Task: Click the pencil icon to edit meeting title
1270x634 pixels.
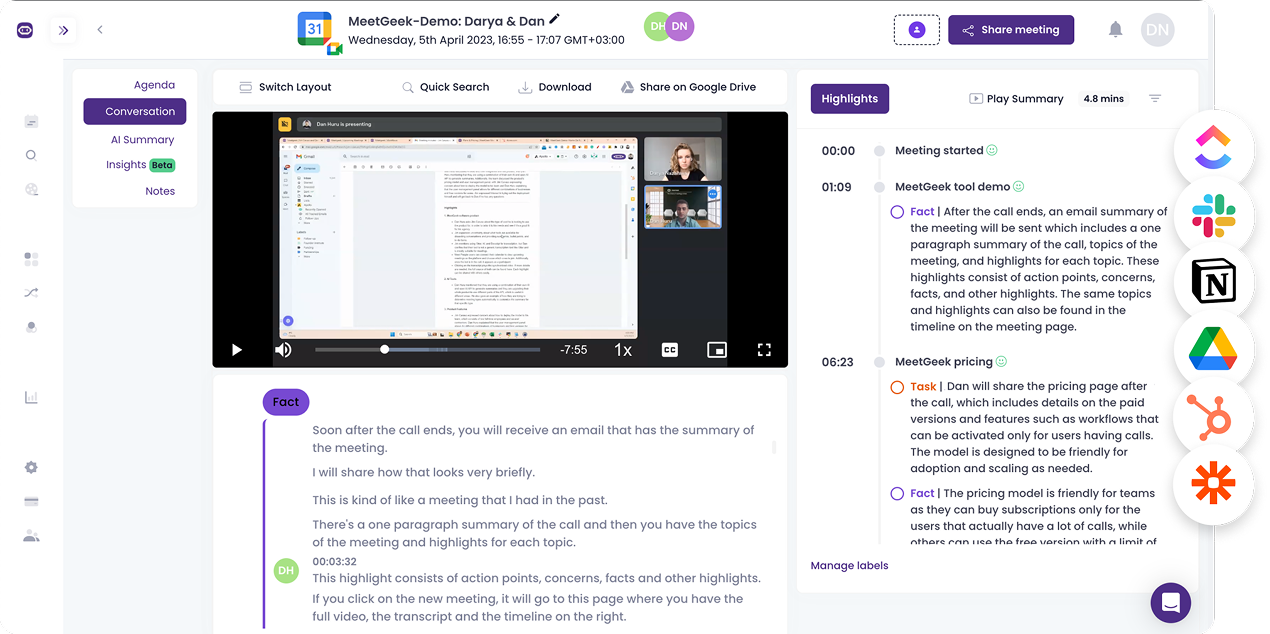Action: 555,19
